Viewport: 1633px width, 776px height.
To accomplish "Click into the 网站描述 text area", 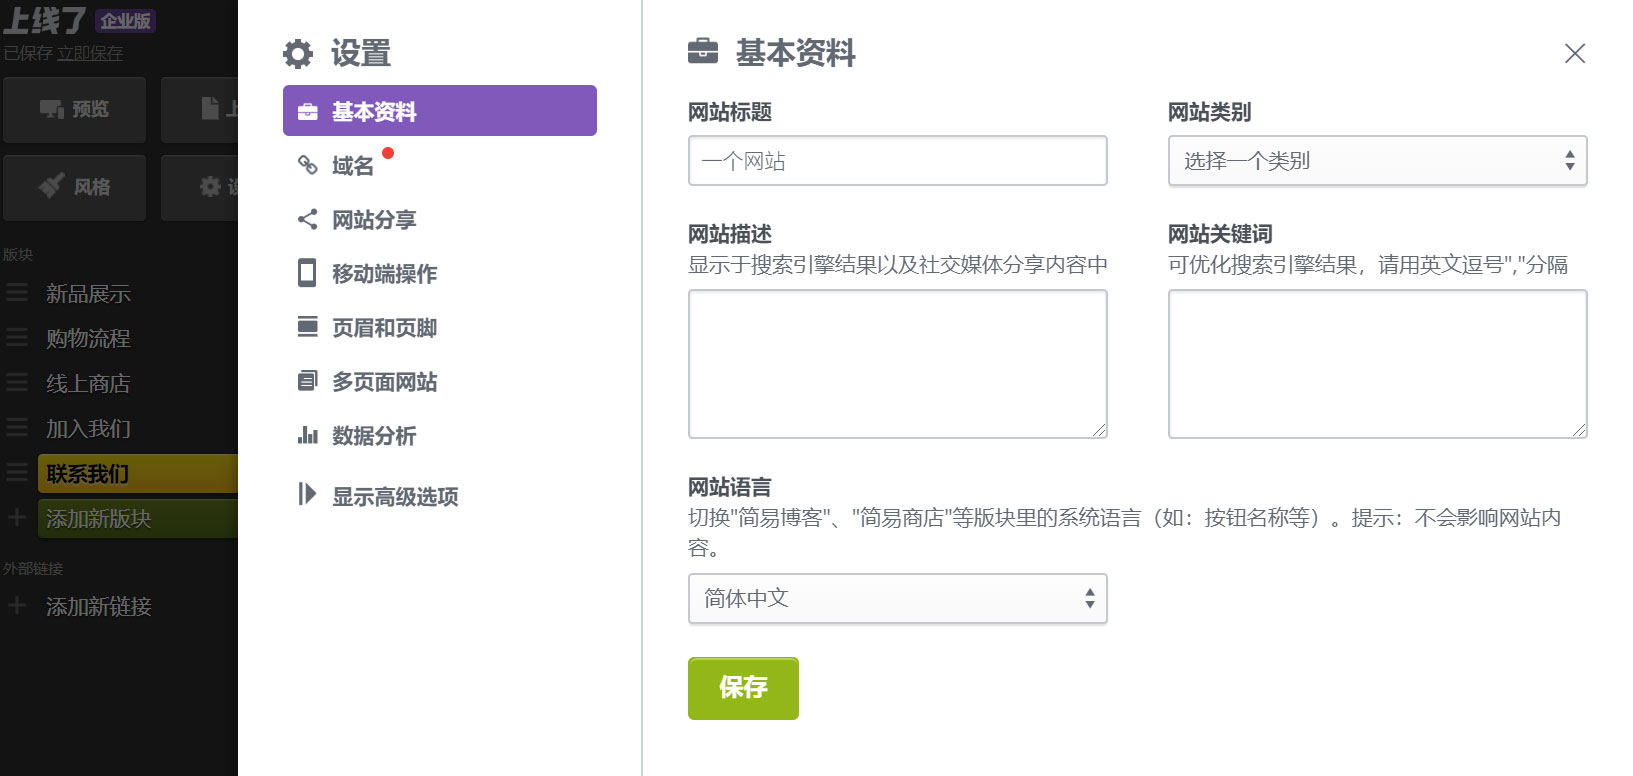I will 898,364.
